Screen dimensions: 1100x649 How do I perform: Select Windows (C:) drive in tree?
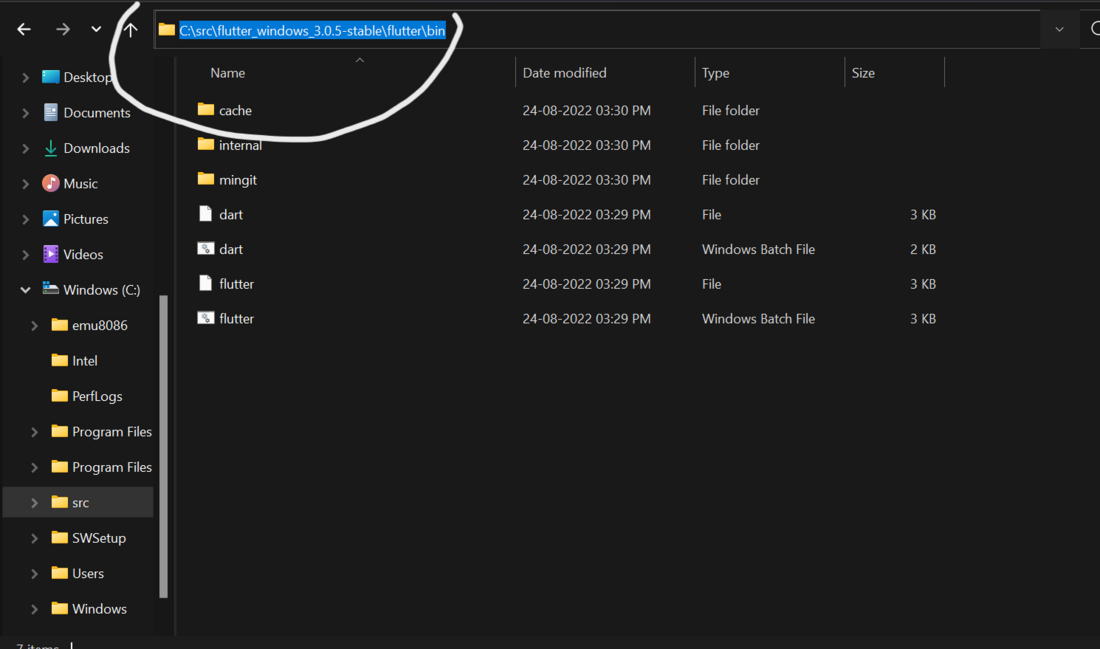point(102,290)
